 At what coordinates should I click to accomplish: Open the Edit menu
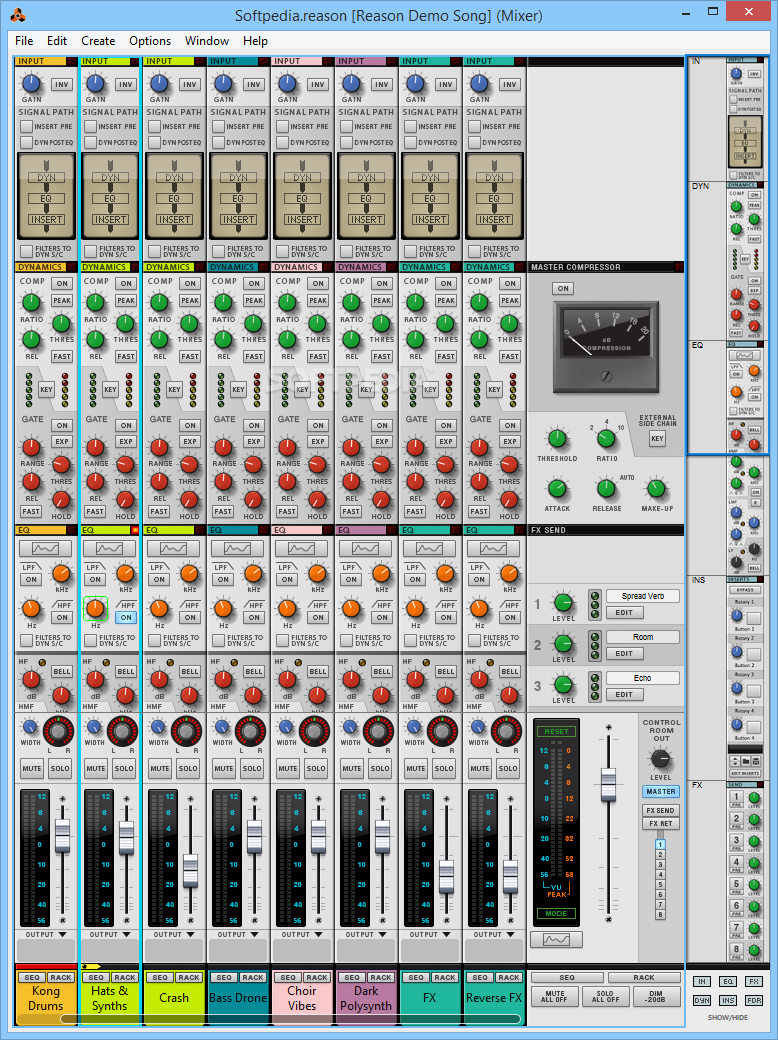56,40
